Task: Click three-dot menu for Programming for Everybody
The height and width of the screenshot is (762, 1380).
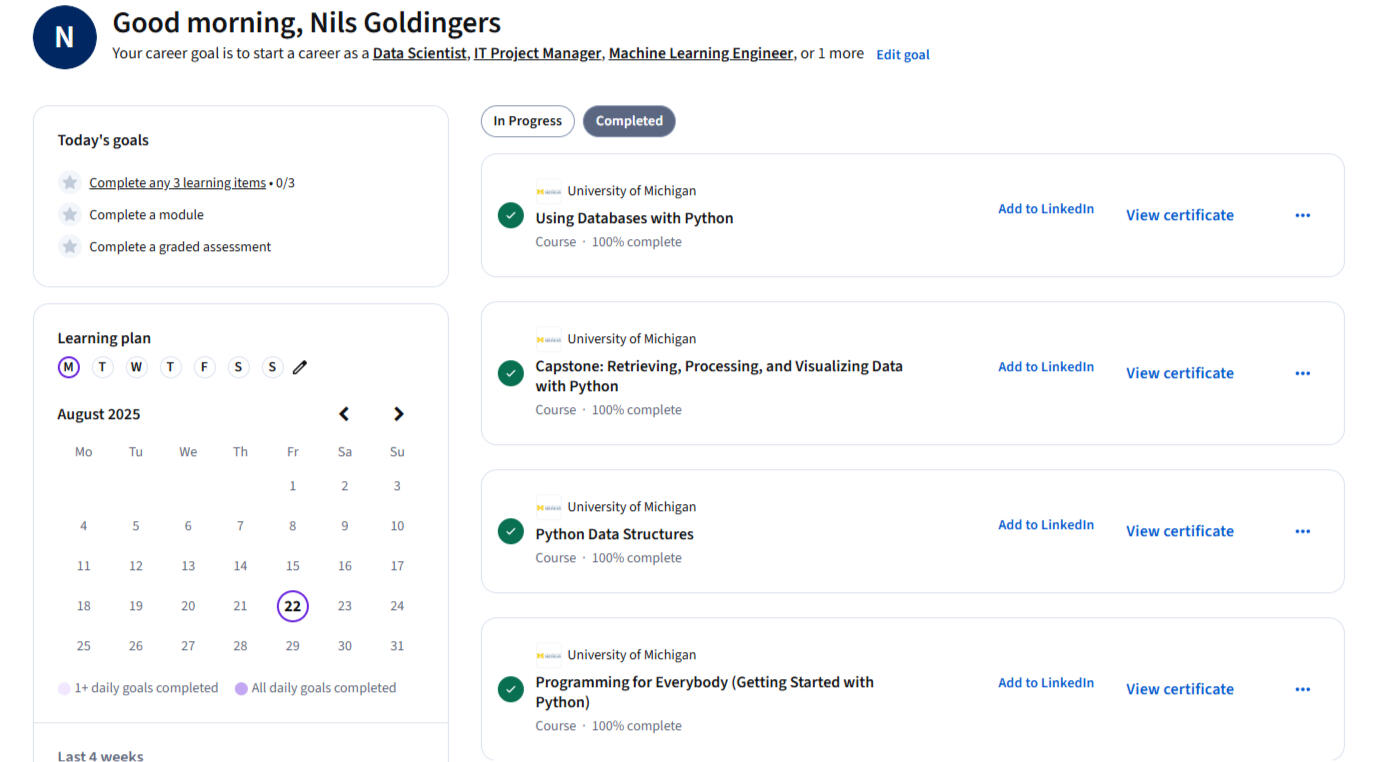Action: point(1302,689)
